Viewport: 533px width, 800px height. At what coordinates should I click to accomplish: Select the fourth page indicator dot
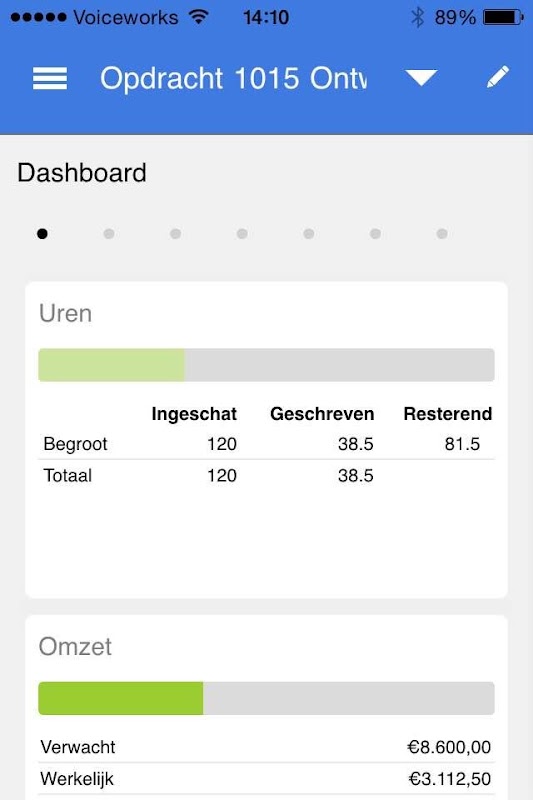click(x=242, y=234)
